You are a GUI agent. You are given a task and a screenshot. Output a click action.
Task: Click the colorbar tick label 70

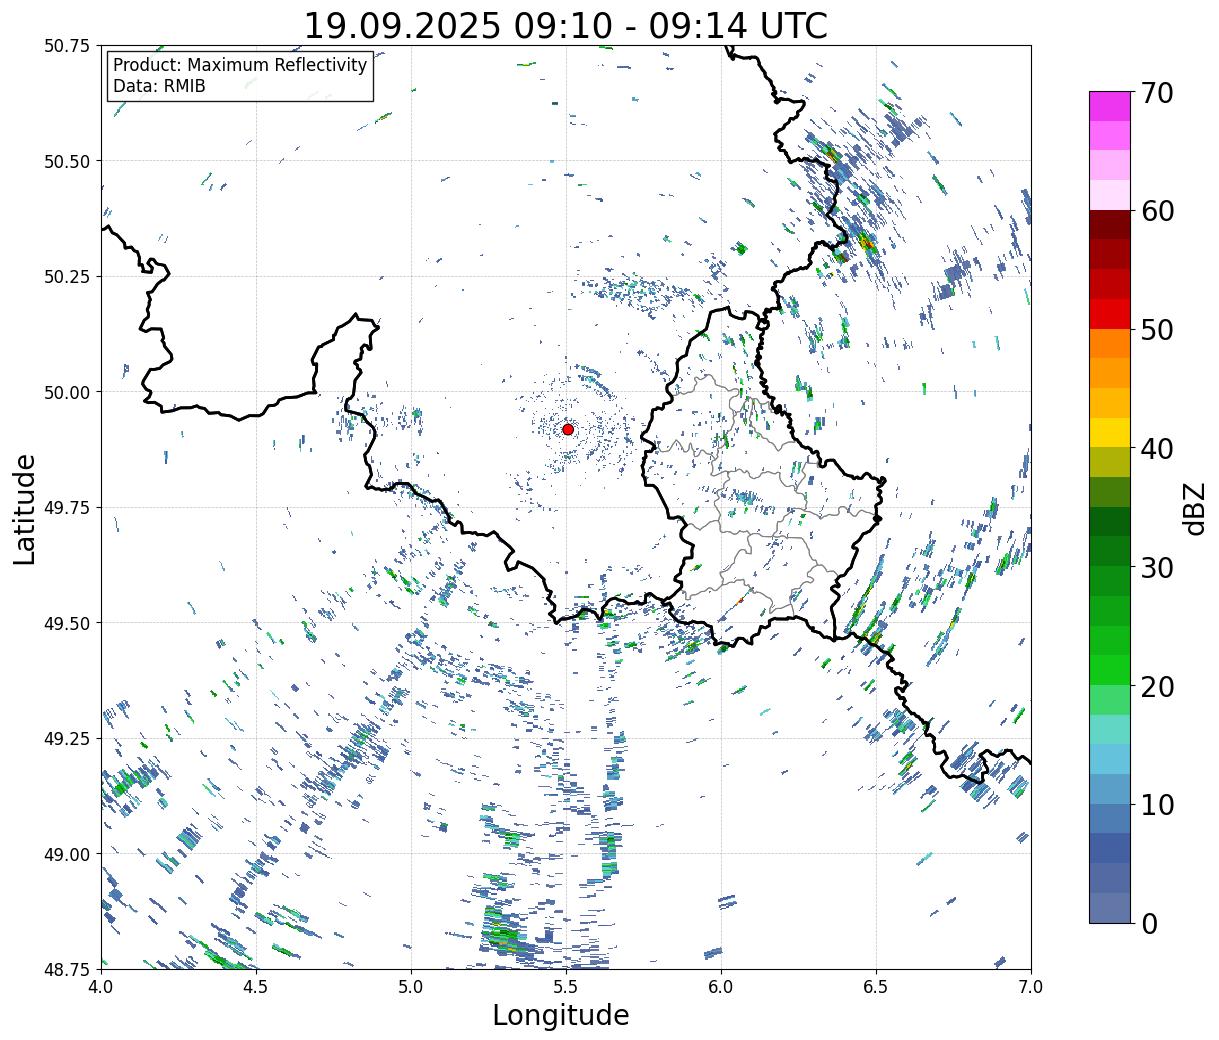[1156, 93]
